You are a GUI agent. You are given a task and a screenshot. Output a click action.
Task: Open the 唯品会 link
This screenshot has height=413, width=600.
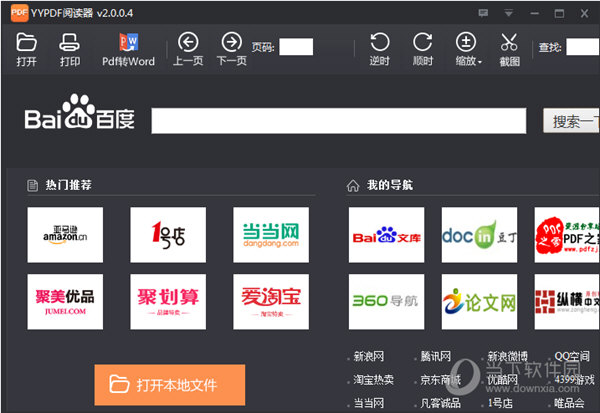569,403
